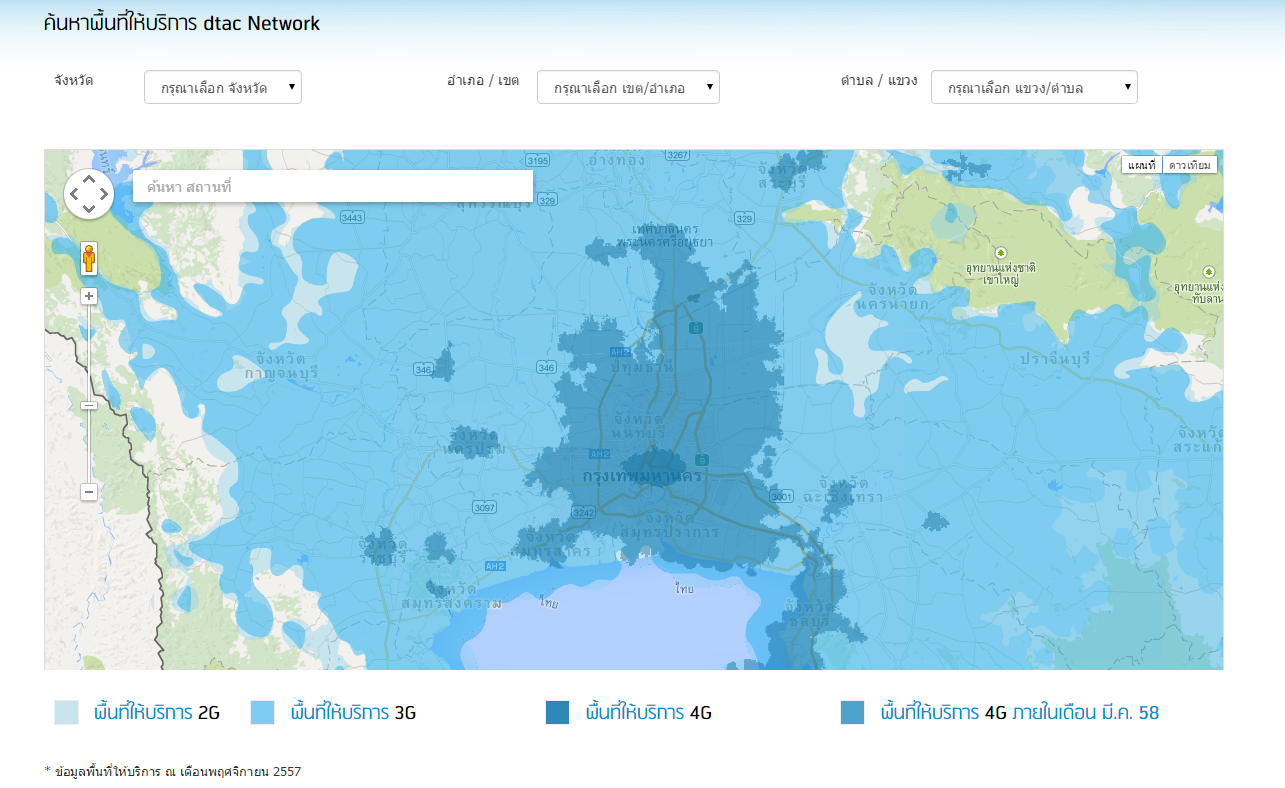Click the Thap Lan national park tree marker
The height and width of the screenshot is (788, 1285).
(1209, 271)
